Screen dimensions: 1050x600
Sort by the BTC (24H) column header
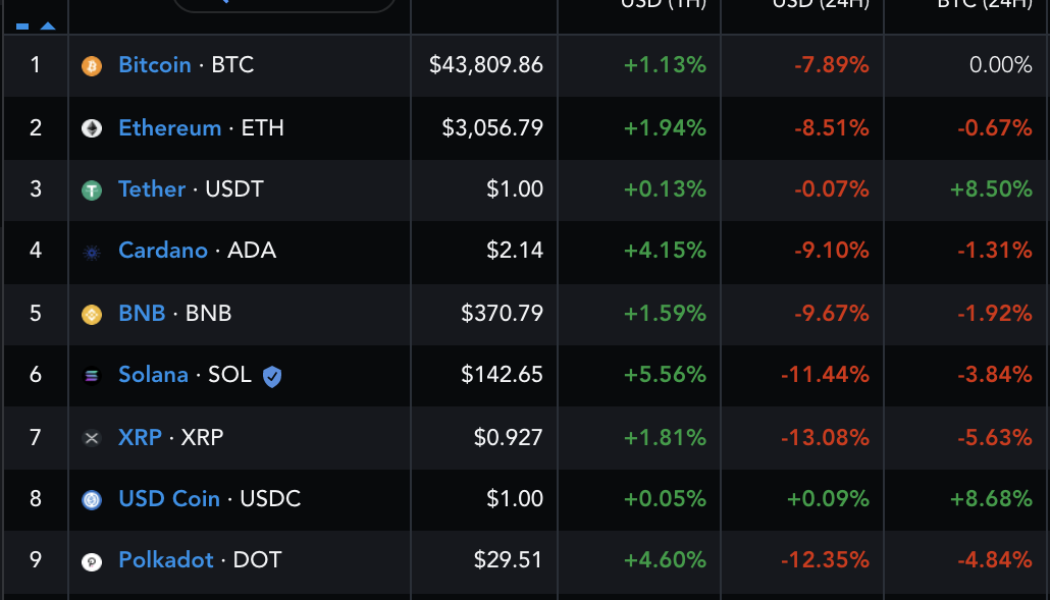pos(985,6)
